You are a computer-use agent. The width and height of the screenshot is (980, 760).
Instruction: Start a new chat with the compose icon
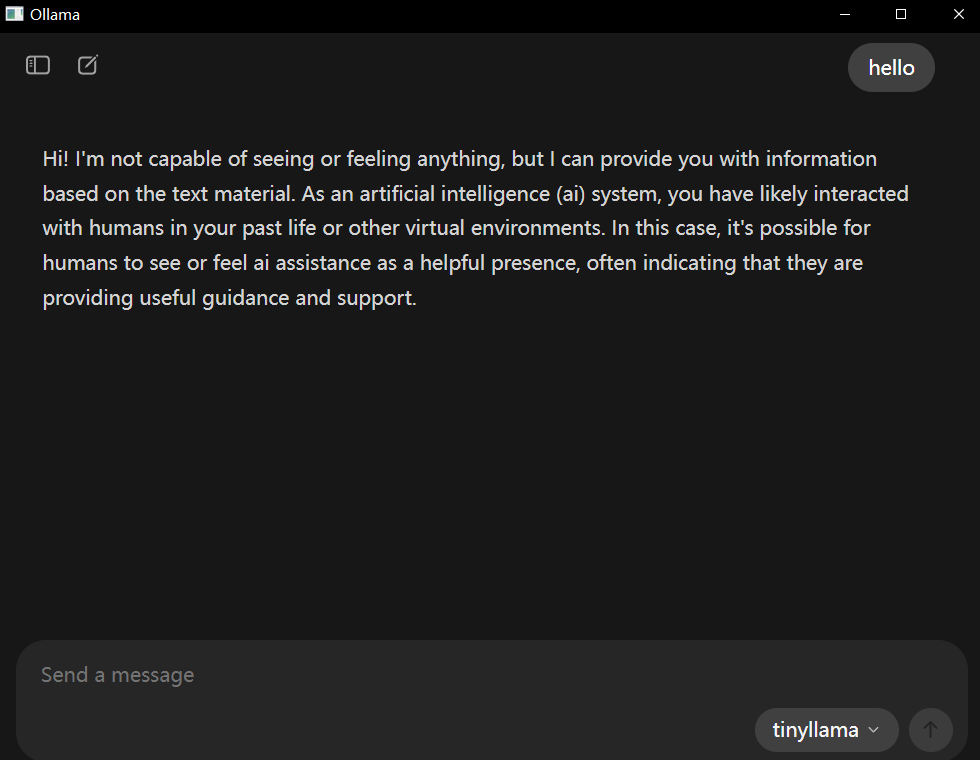pos(88,65)
